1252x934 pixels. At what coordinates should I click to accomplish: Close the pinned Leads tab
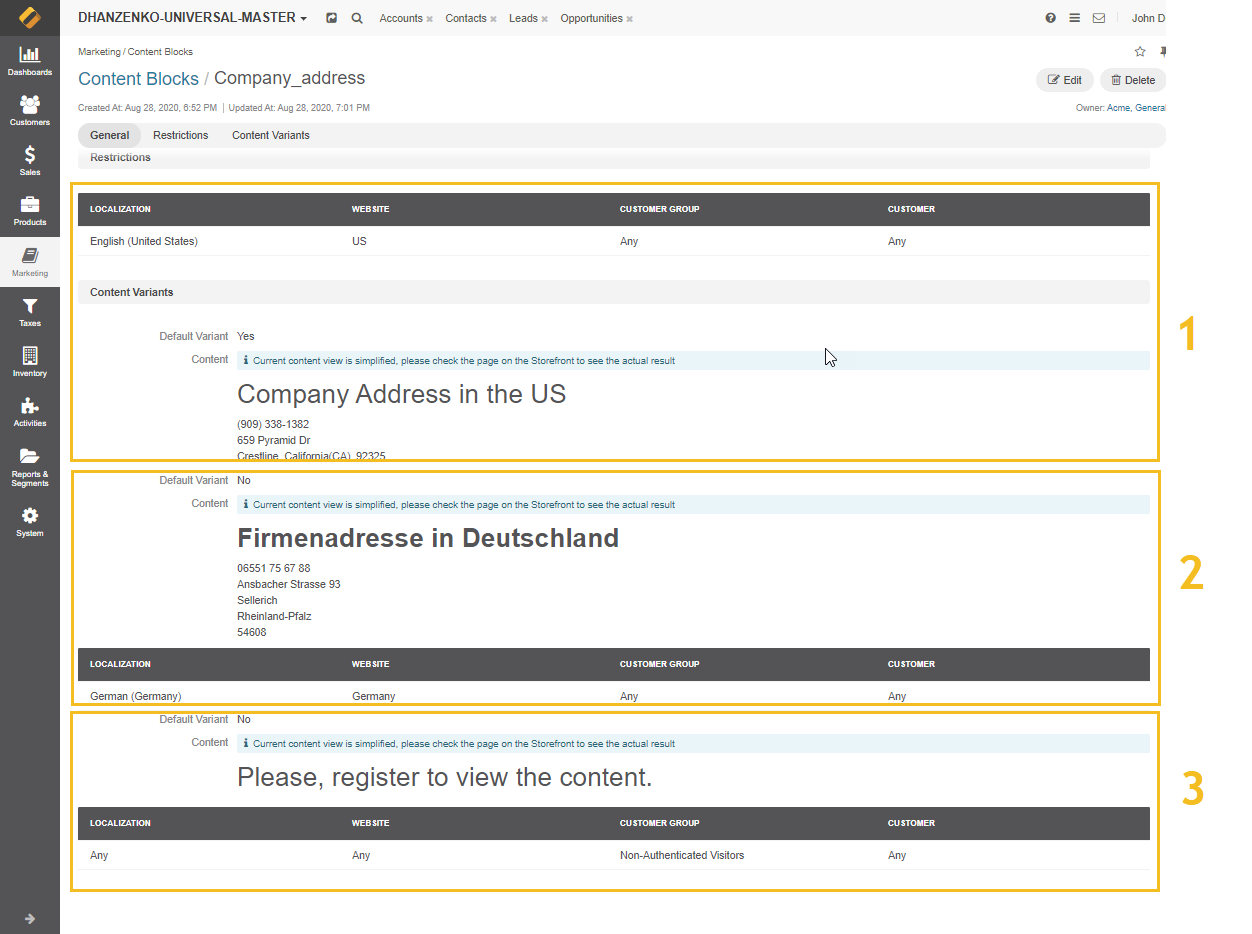coord(544,19)
